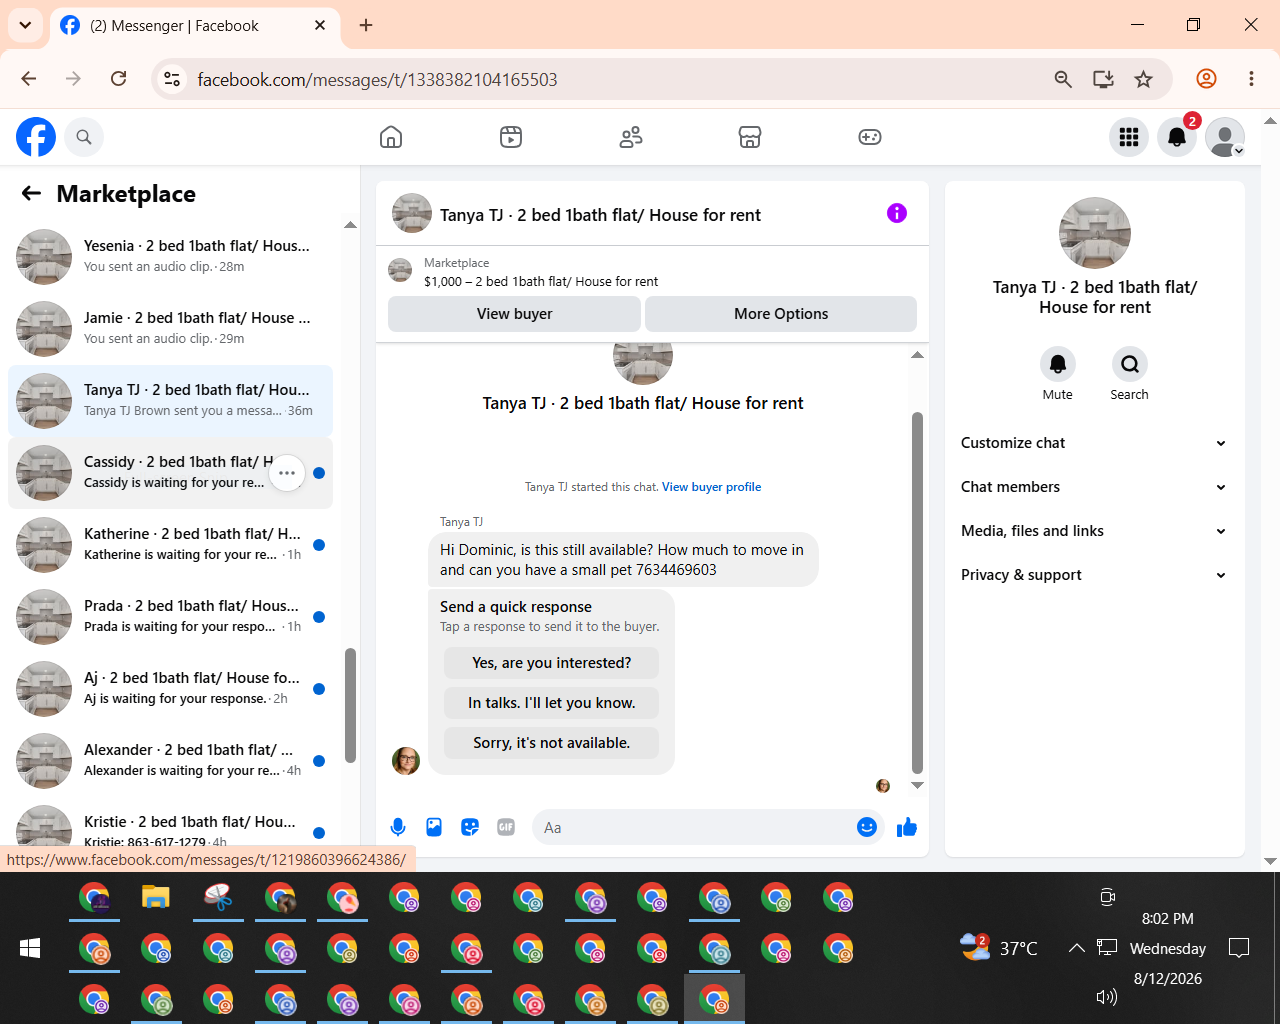Viewport: 1280px width, 1024px height.
Task: Open Chrome tab search dropdown
Action: point(25,25)
